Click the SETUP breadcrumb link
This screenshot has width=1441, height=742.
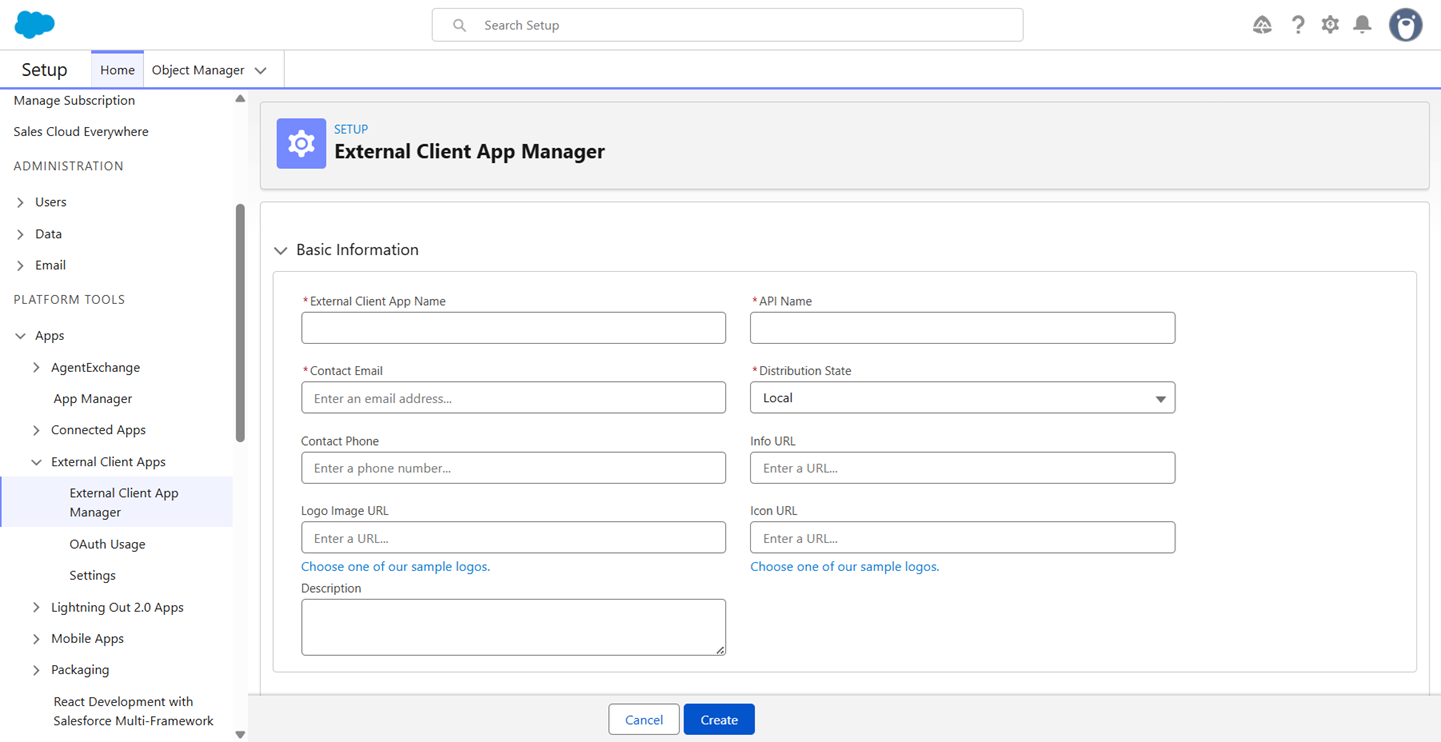pyautogui.click(x=351, y=129)
